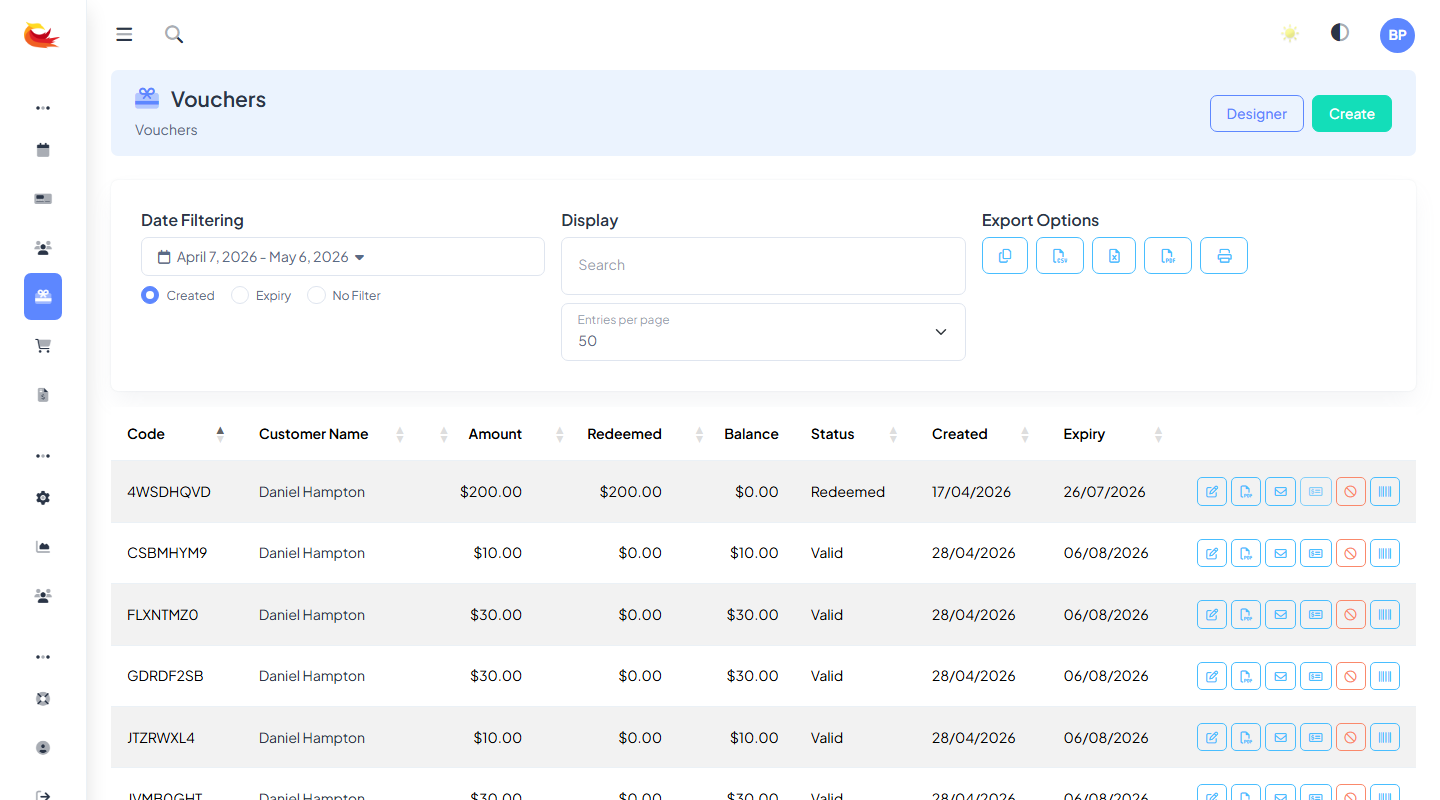Toggle the hamburger sidebar menu
Image resolution: width=1440 pixels, height=800 pixels.
124,35
